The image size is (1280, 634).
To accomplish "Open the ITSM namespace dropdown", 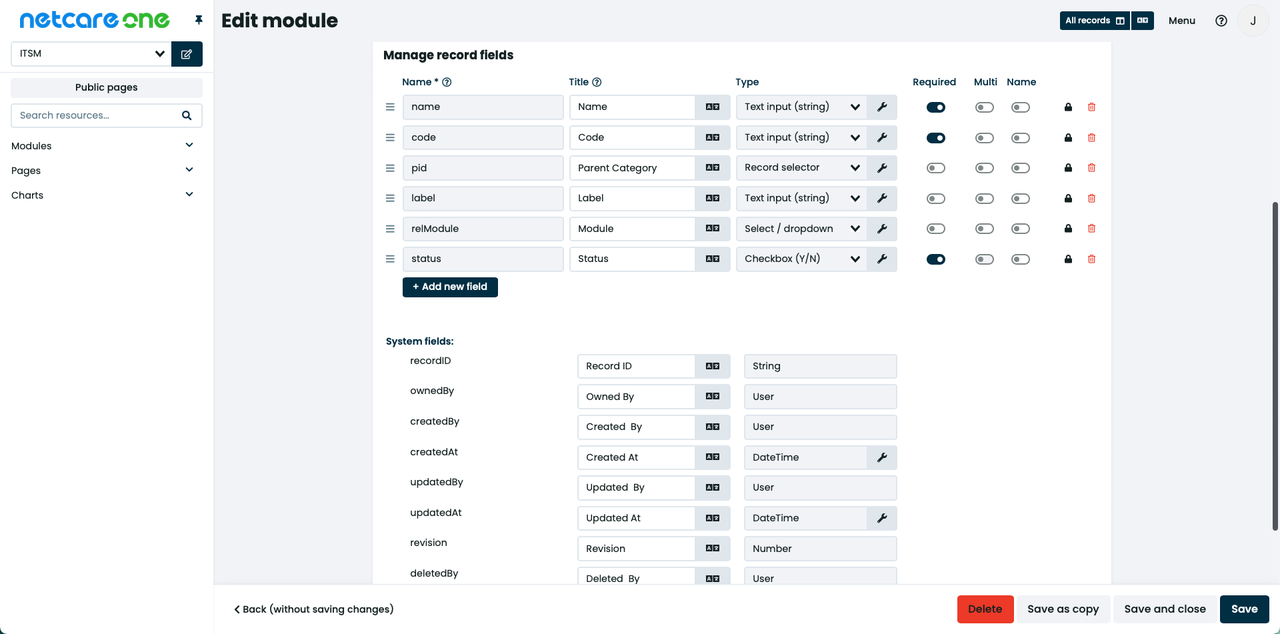I will coord(90,54).
